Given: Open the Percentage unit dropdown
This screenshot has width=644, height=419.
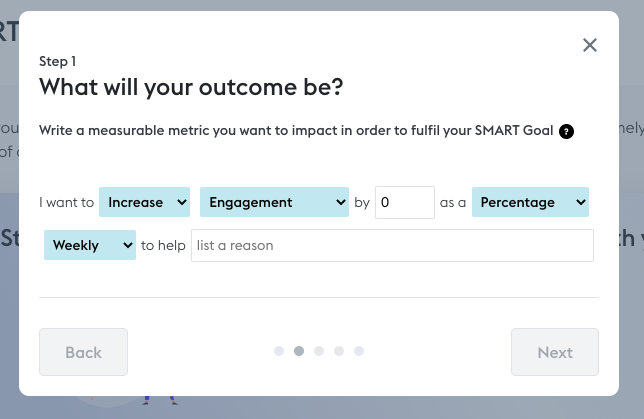Looking at the screenshot, I should (530, 202).
